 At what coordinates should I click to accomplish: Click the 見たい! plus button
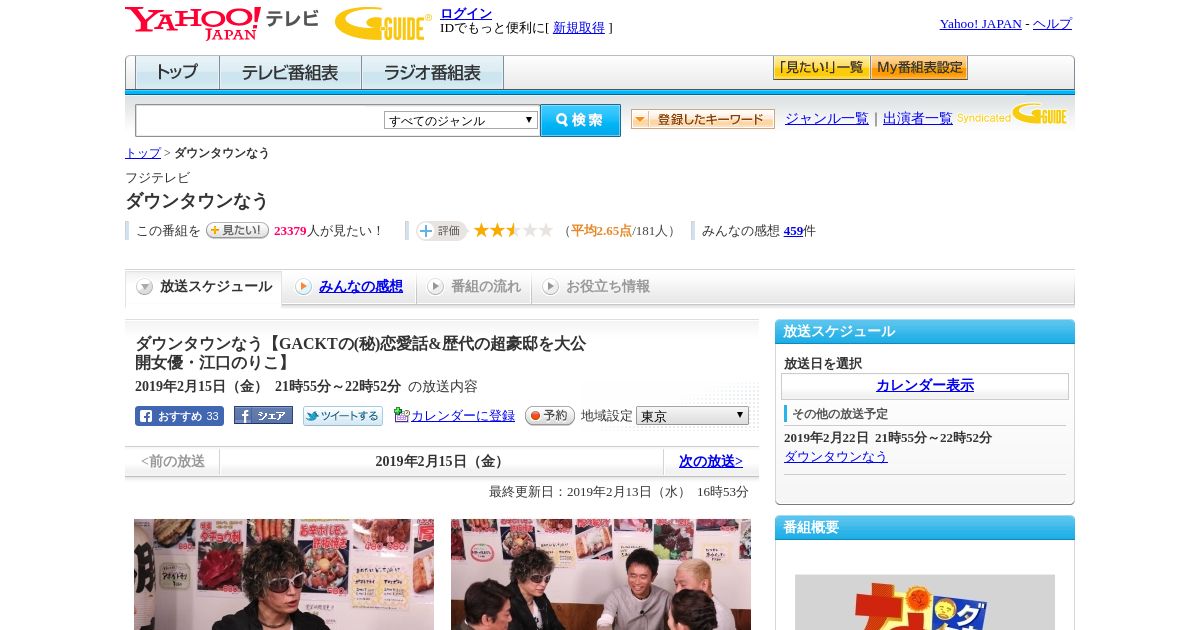(x=237, y=230)
